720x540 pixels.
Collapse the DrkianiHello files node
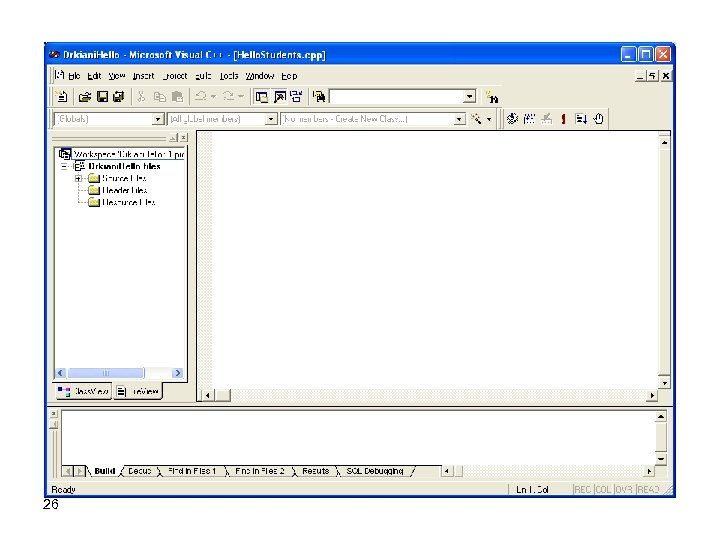coord(64,166)
